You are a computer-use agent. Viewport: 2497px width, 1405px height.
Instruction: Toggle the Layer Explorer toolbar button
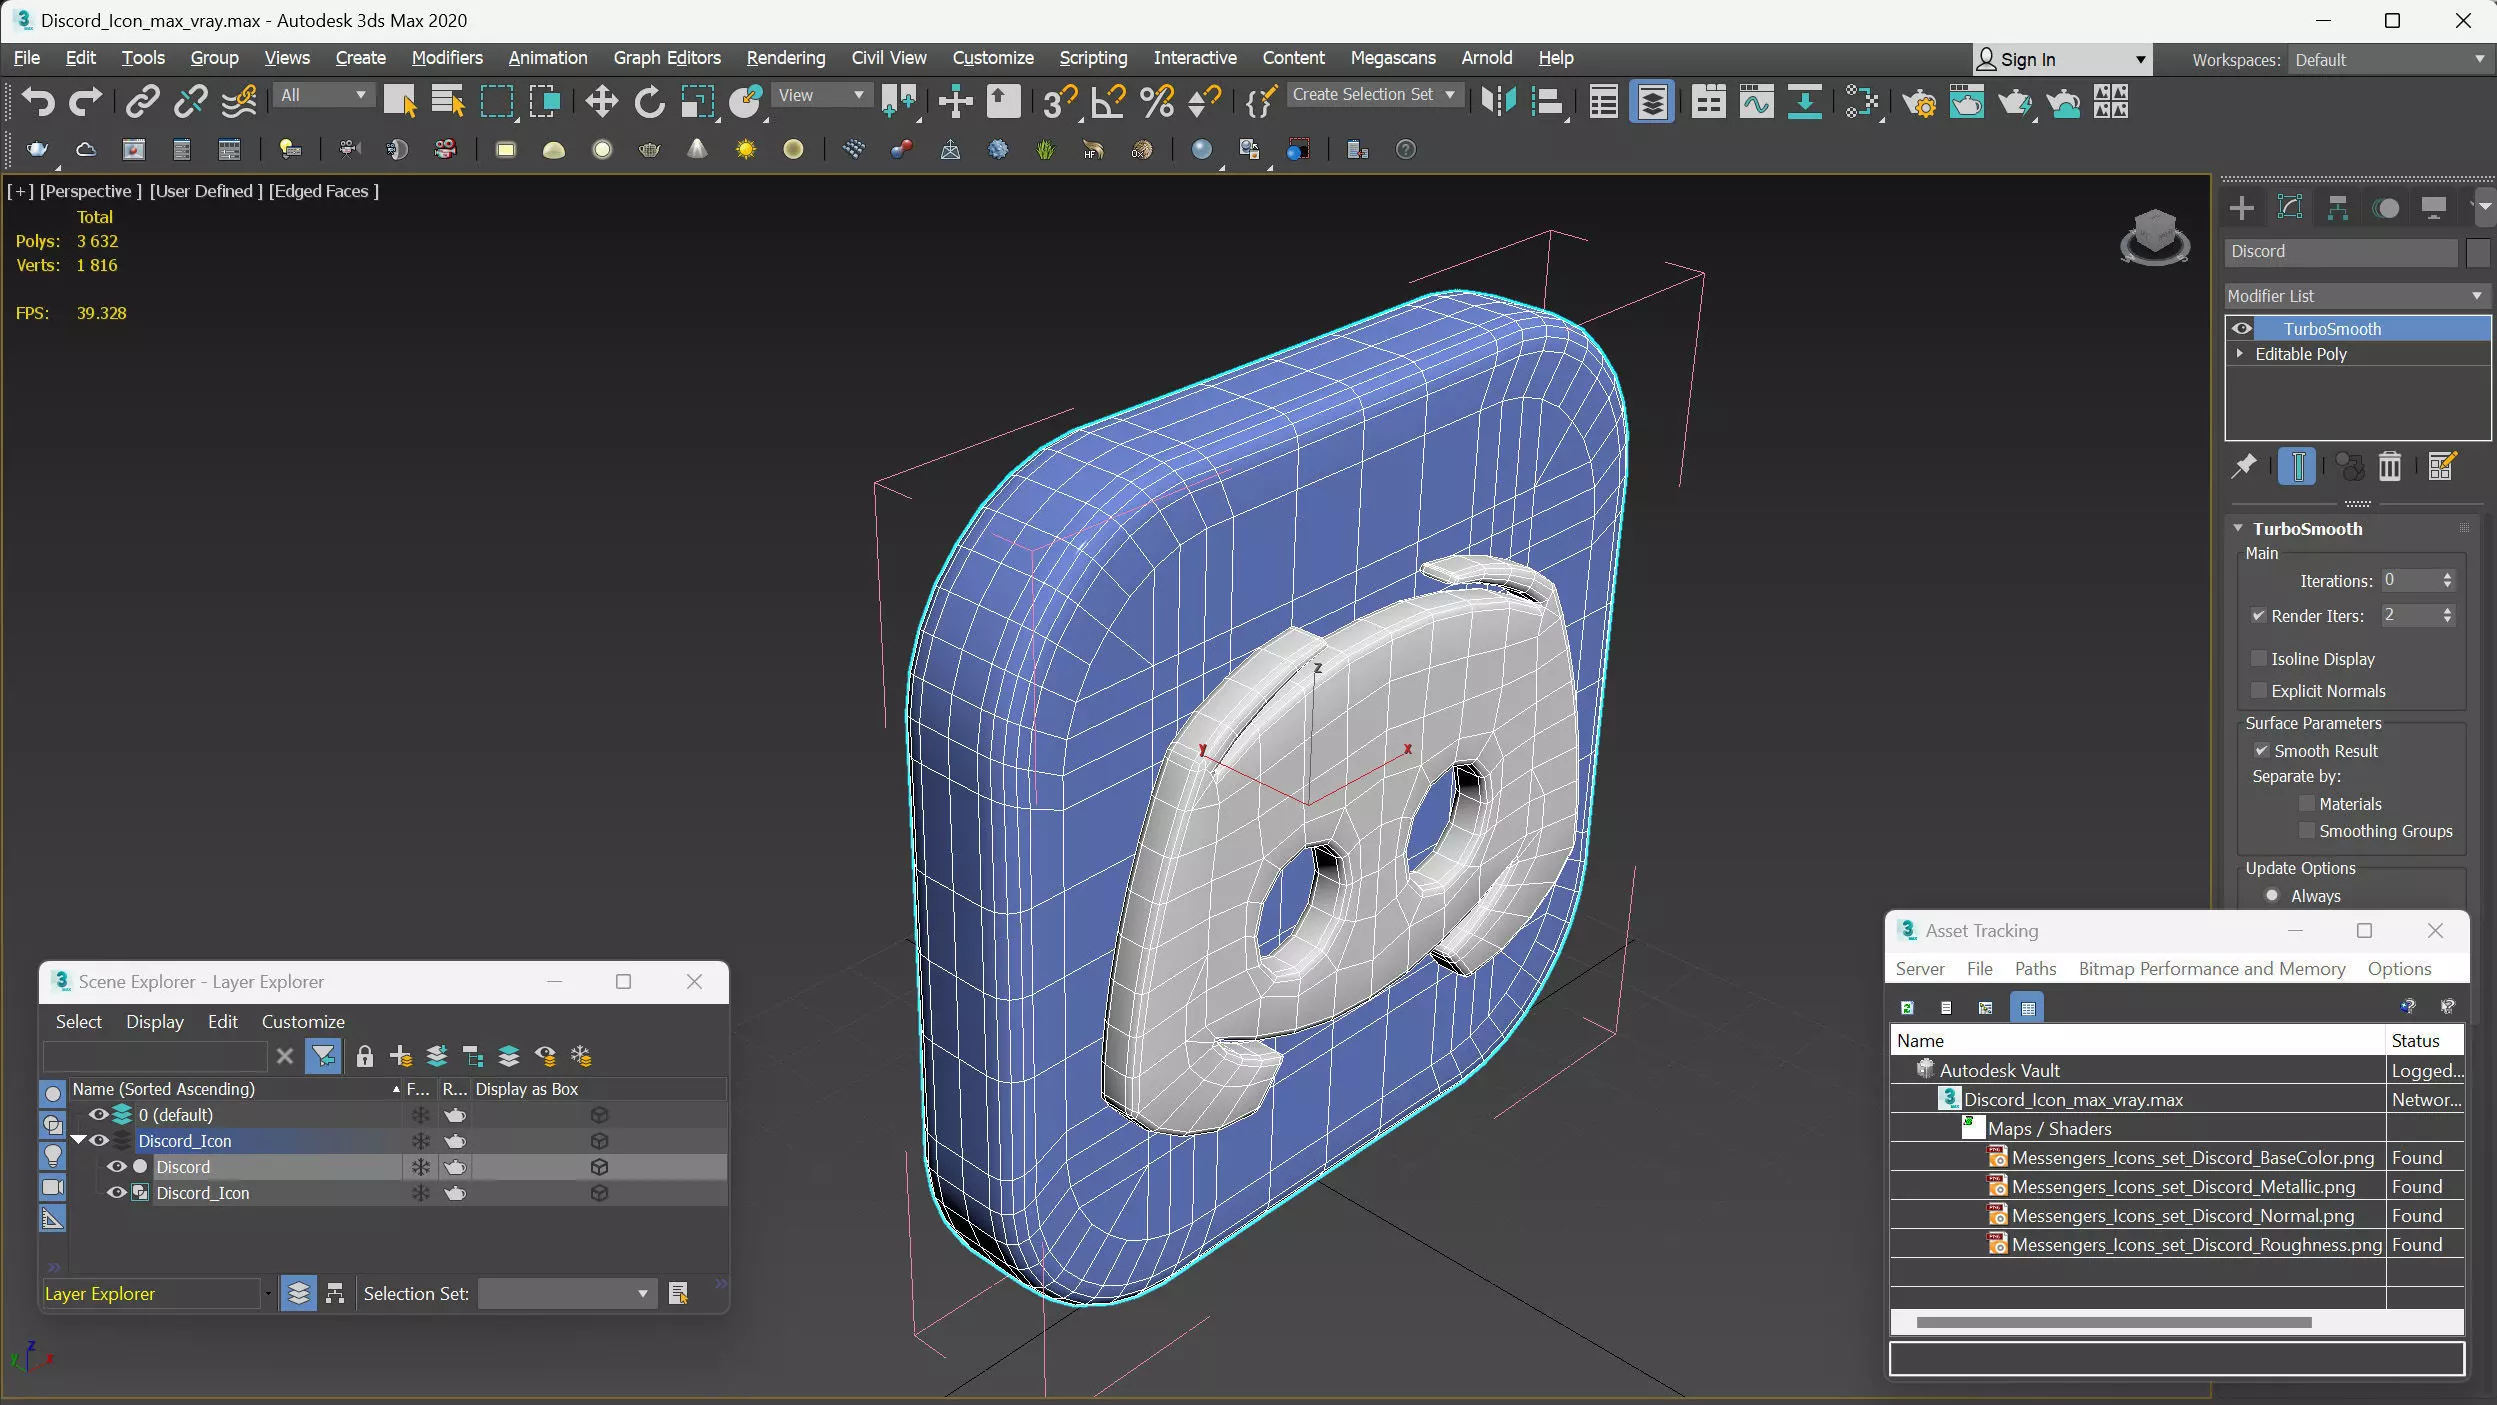pyautogui.click(x=1652, y=101)
